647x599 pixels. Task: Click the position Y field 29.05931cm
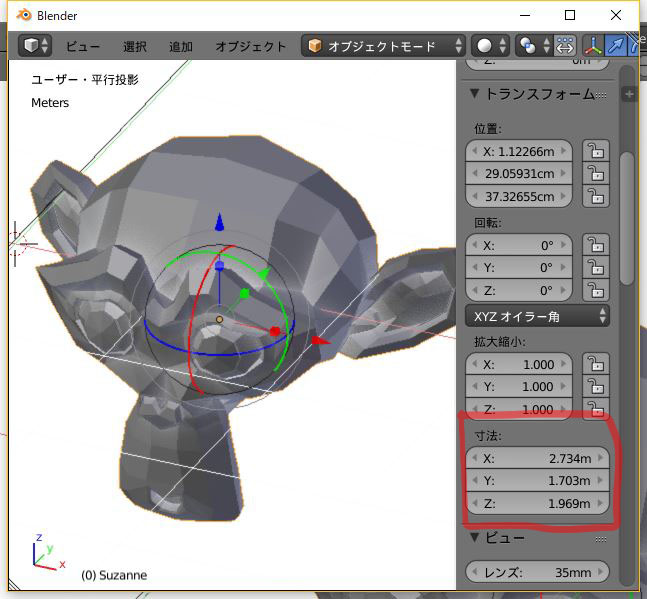(x=519, y=174)
